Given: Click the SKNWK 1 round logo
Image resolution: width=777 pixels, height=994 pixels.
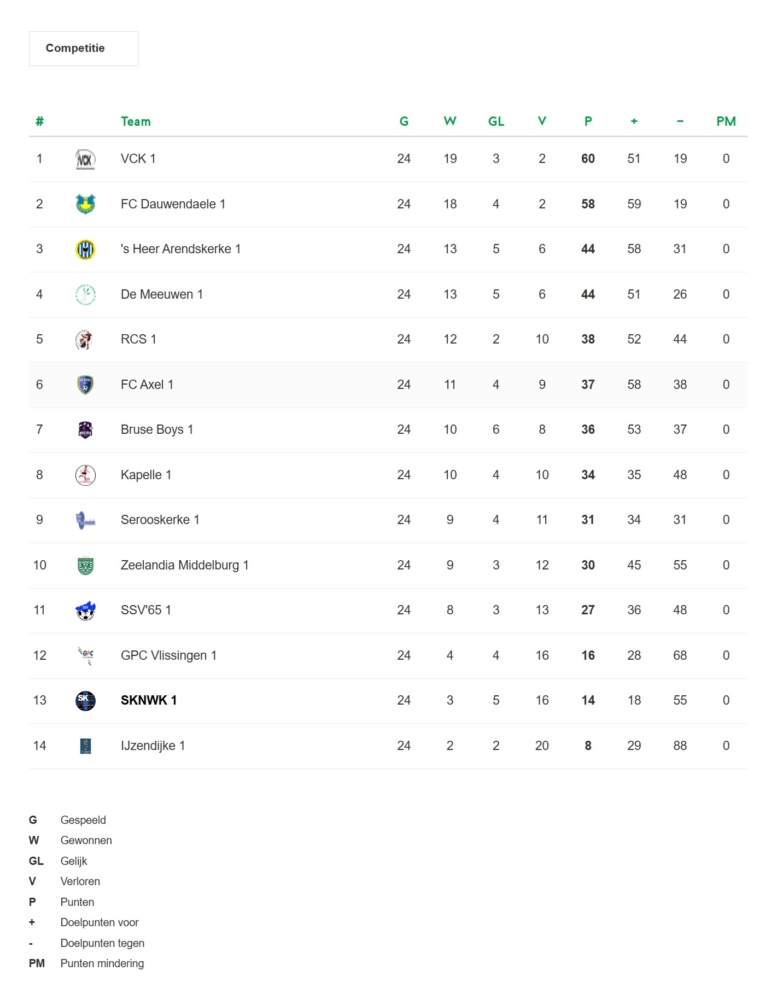Looking at the screenshot, I should click(x=86, y=700).
